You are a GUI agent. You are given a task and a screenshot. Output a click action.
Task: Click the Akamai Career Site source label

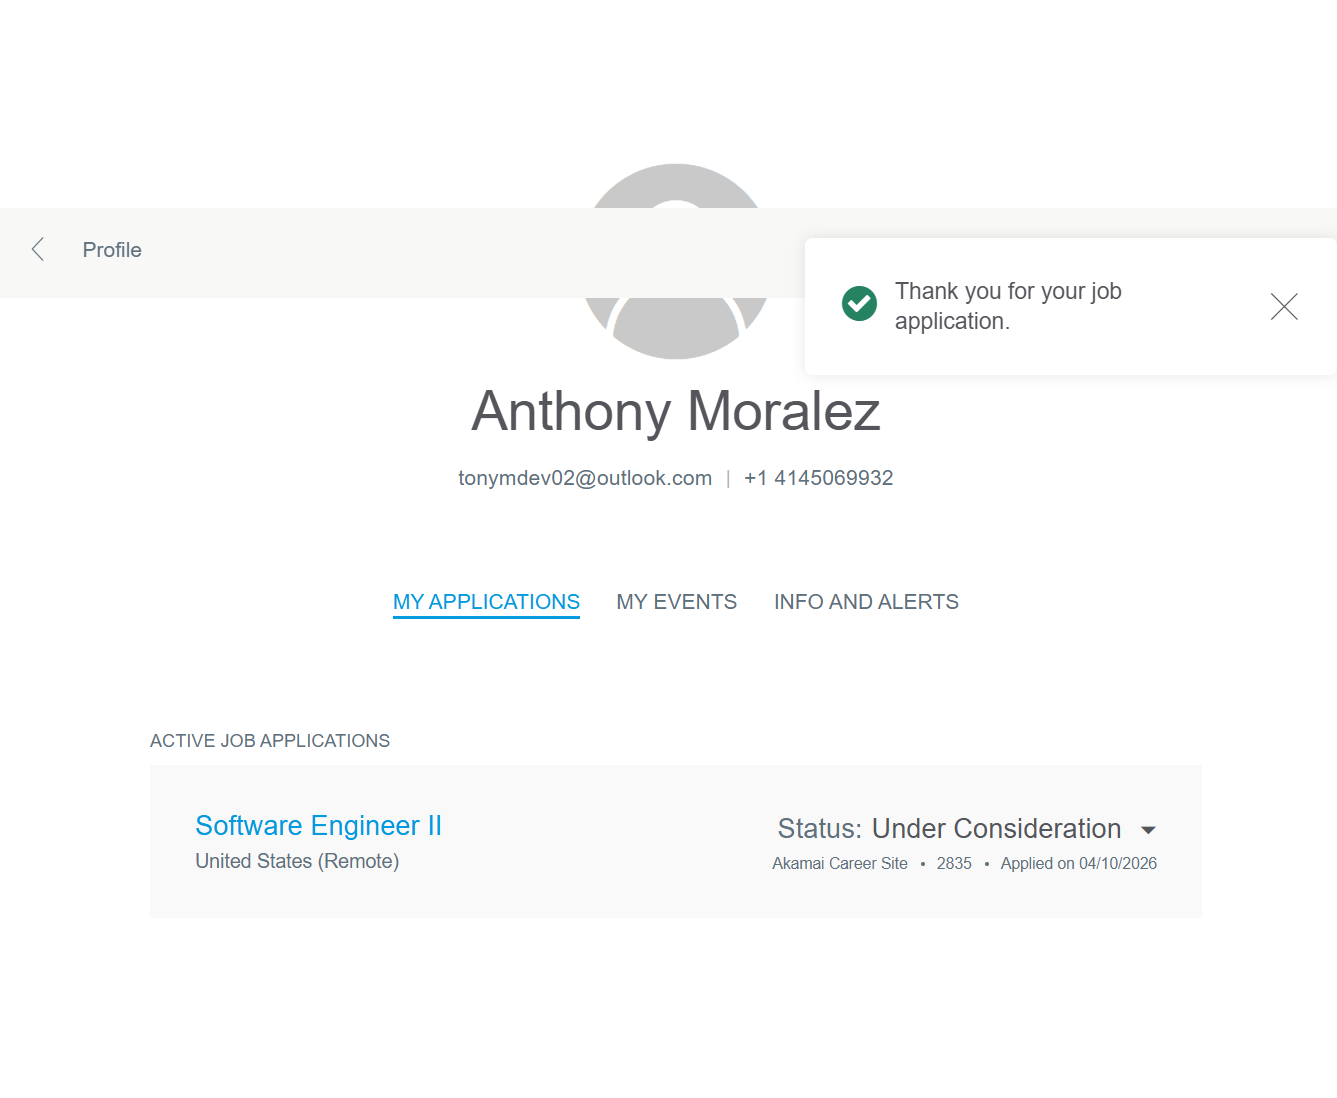click(840, 864)
